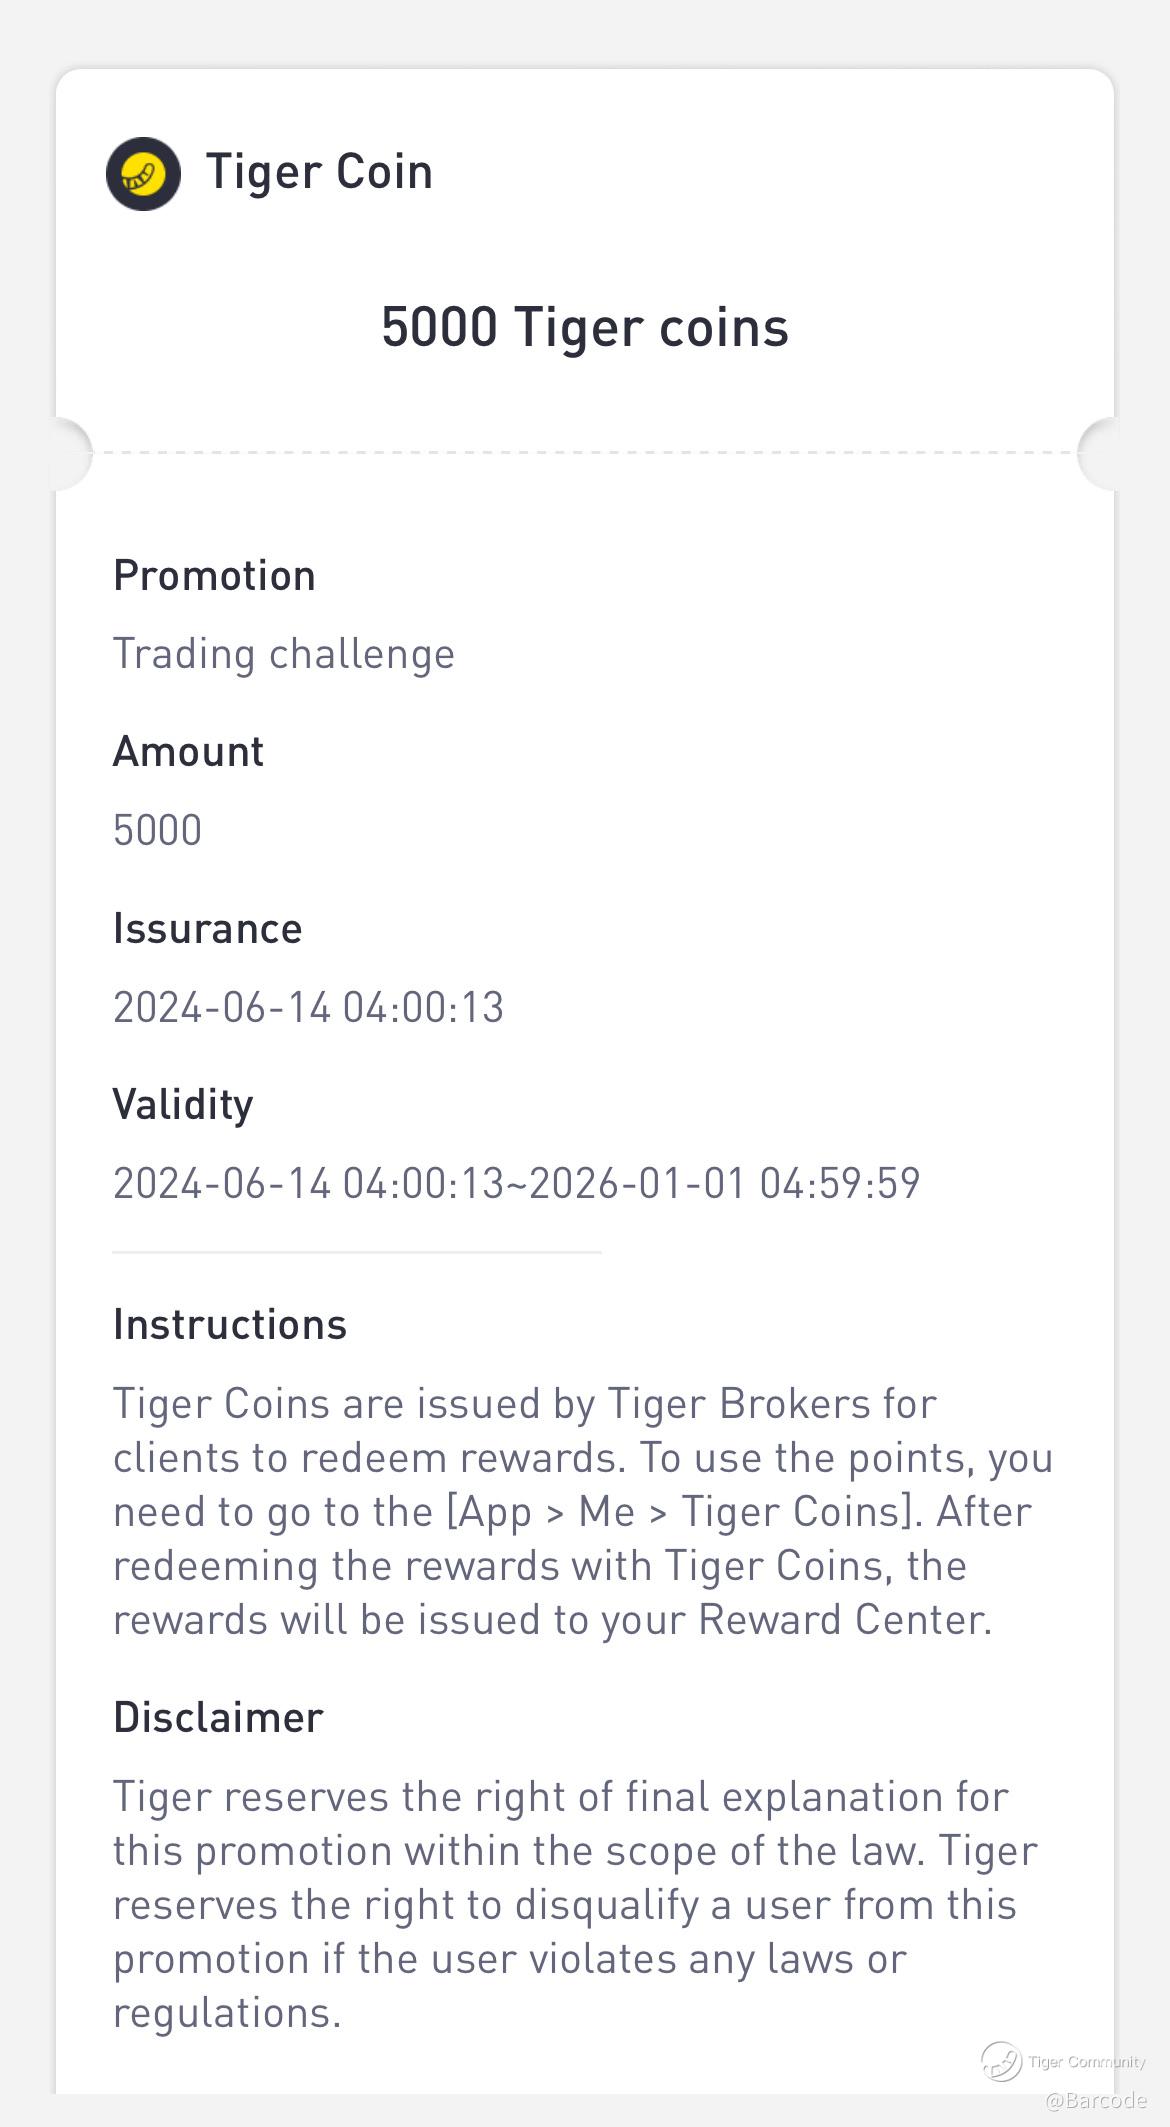Select the issuance timestamp 2024-06-14 04:00:13
This screenshot has height=2127, width=1170.
click(x=308, y=1007)
